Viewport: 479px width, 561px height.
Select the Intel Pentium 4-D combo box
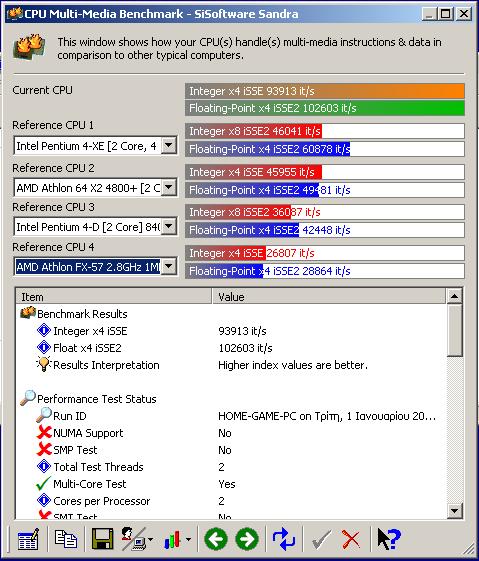(x=95, y=226)
